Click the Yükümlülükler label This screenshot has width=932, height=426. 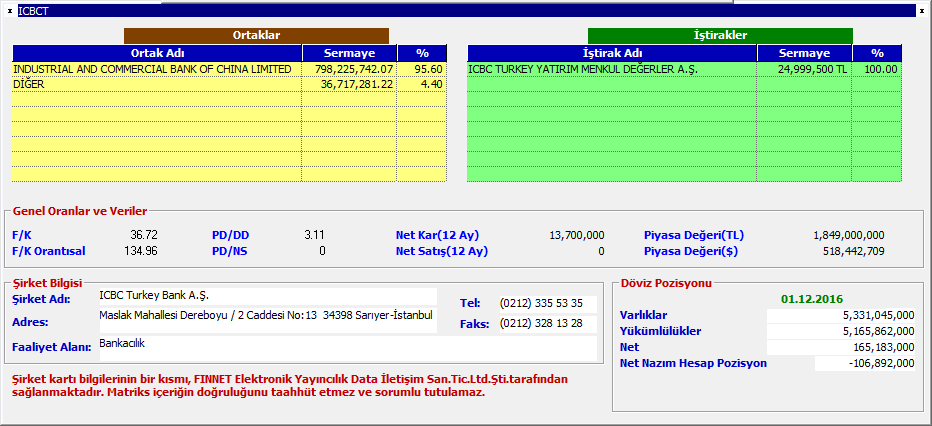tap(660, 332)
